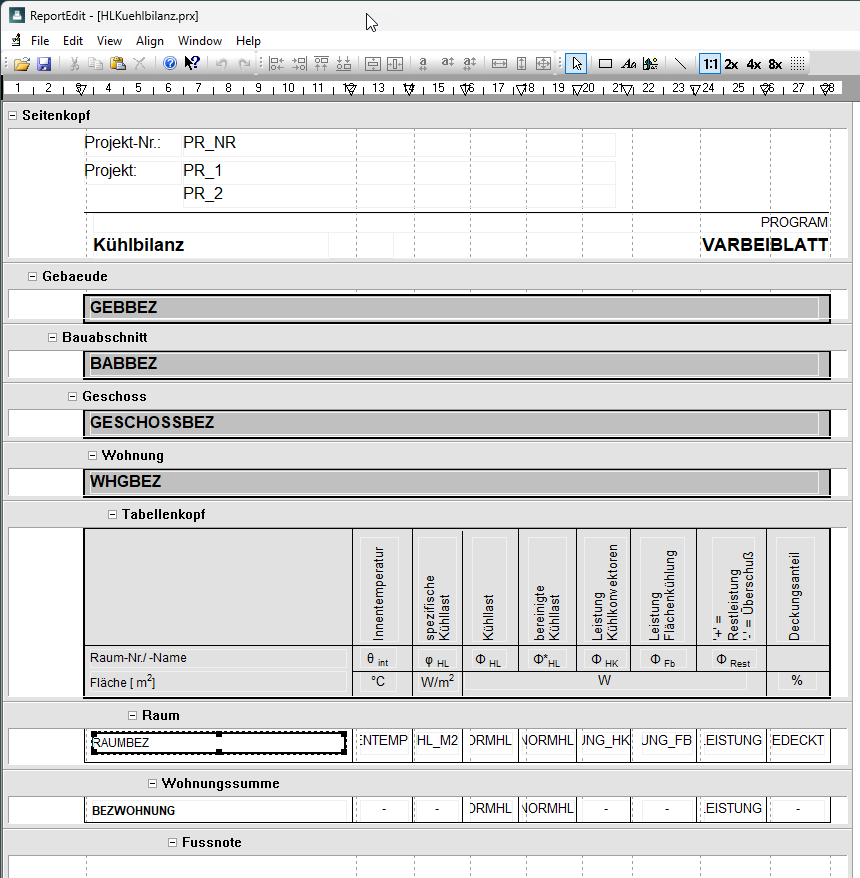Set zoom to 2x
Screen dimensions: 860x878
[731, 64]
